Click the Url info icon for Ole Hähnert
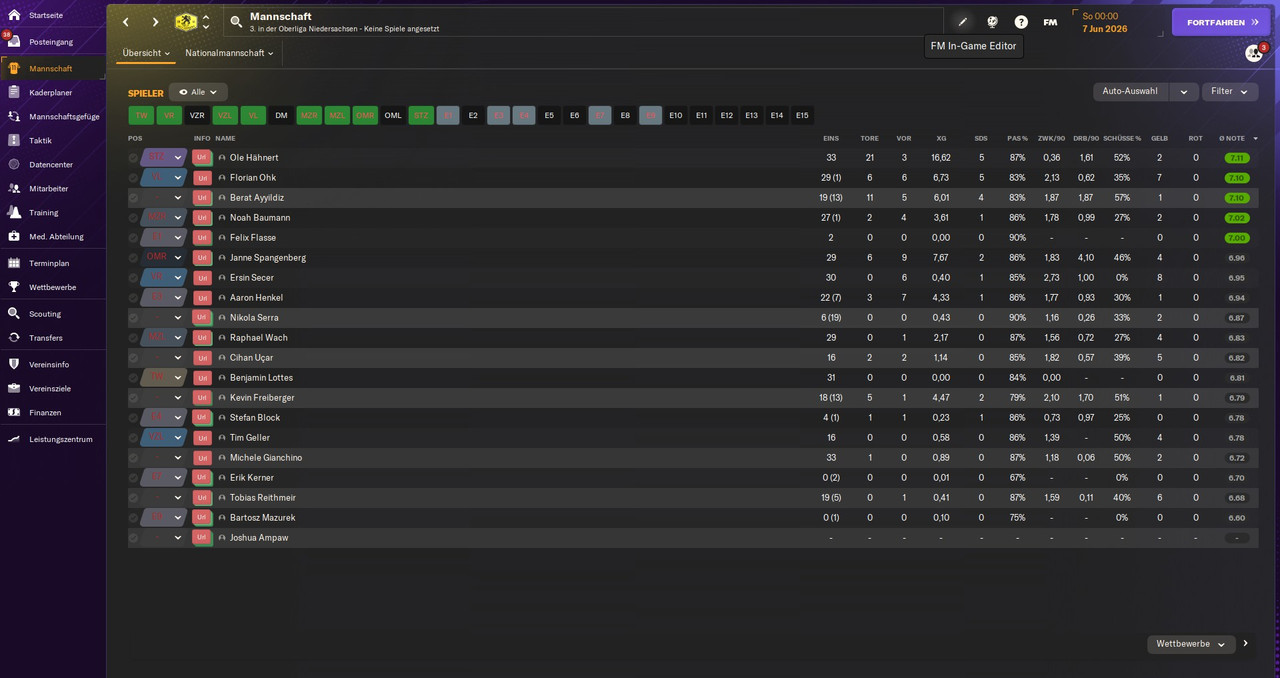This screenshot has height=678, width=1280. [x=202, y=158]
